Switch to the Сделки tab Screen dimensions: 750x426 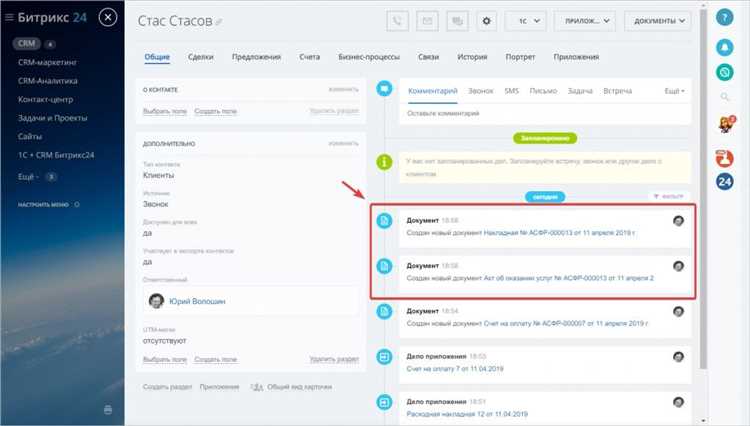[x=200, y=57]
